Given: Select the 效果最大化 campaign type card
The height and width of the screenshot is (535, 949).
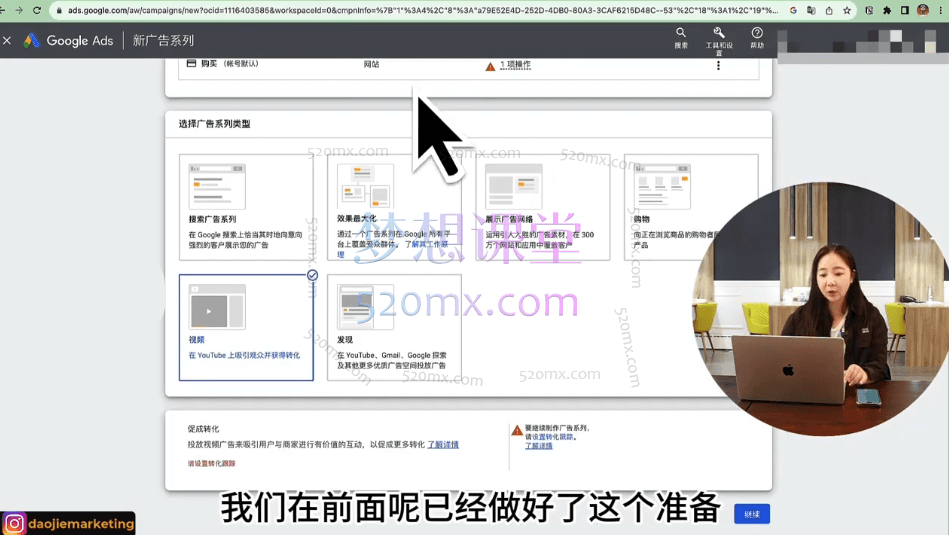Looking at the screenshot, I should [x=394, y=208].
